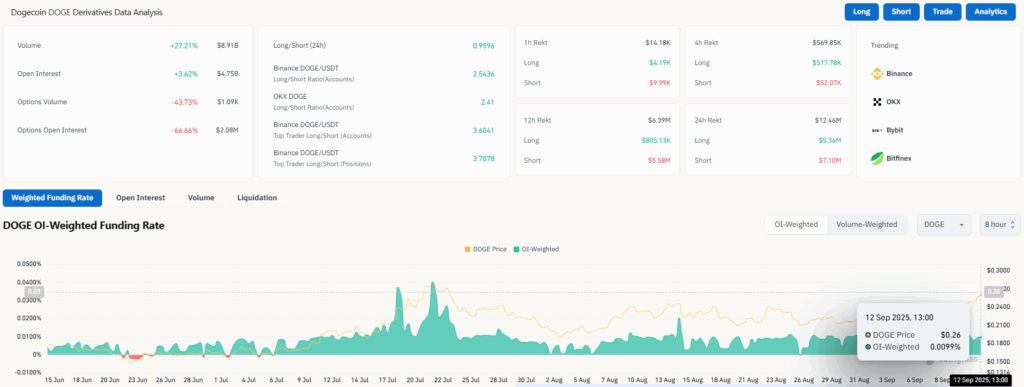Click the Long button
The height and width of the screenshot is (387, 1024).
pos(861,12)
